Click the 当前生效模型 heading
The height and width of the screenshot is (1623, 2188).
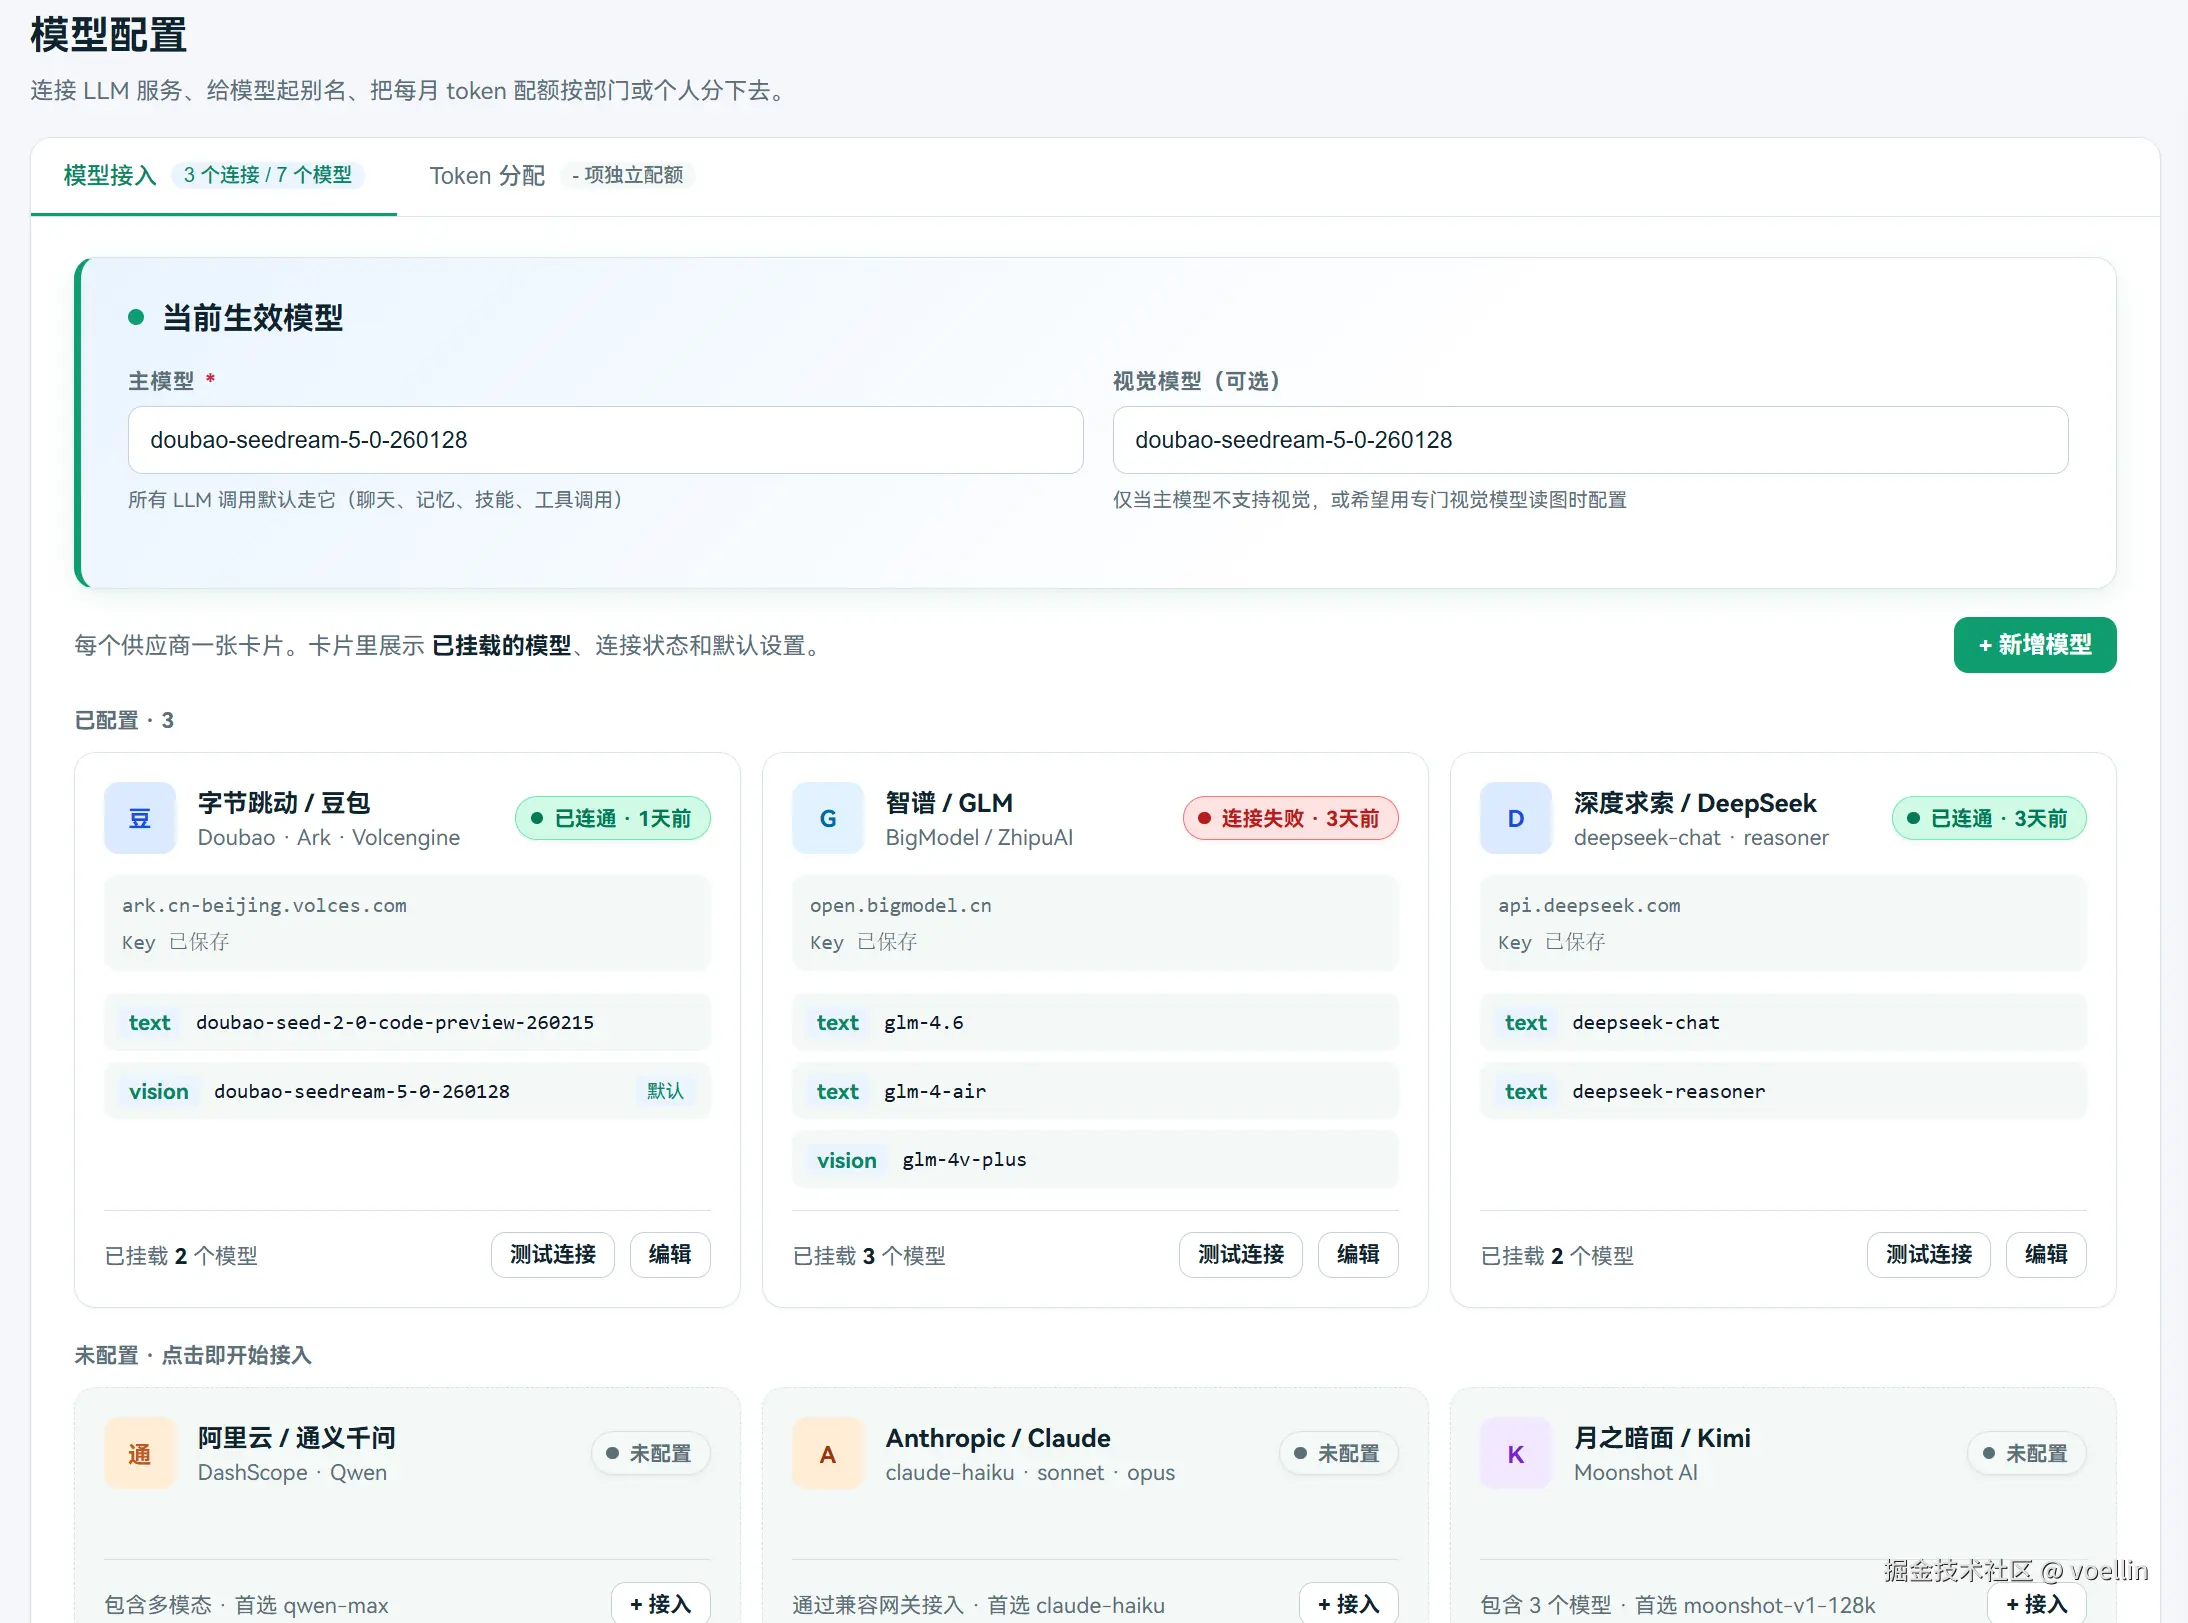click(253, 318)
